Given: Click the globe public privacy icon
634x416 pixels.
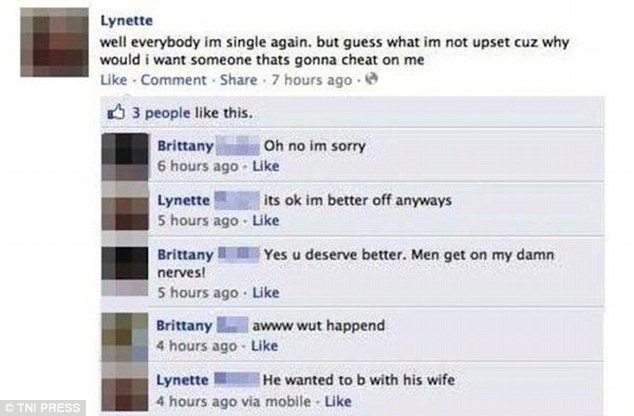Looking at the screenshot, I should 371,78.
